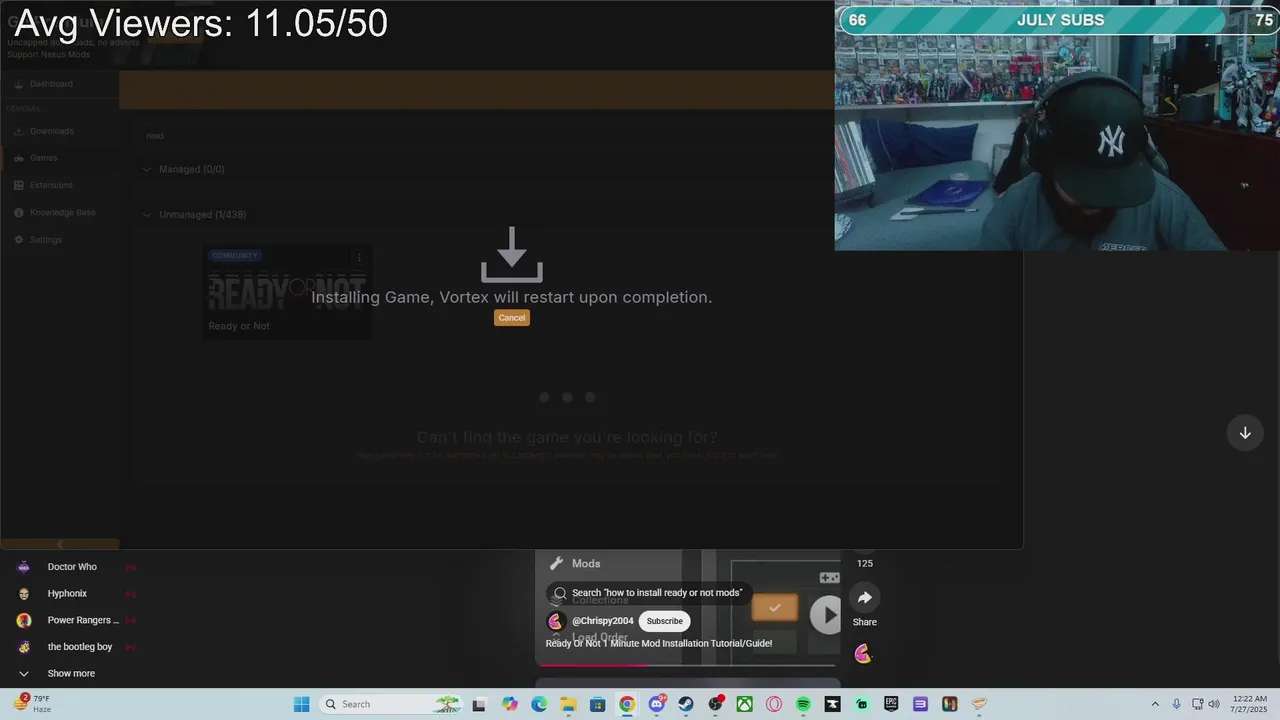Expand Show more subscriptions

coord(71,674)
